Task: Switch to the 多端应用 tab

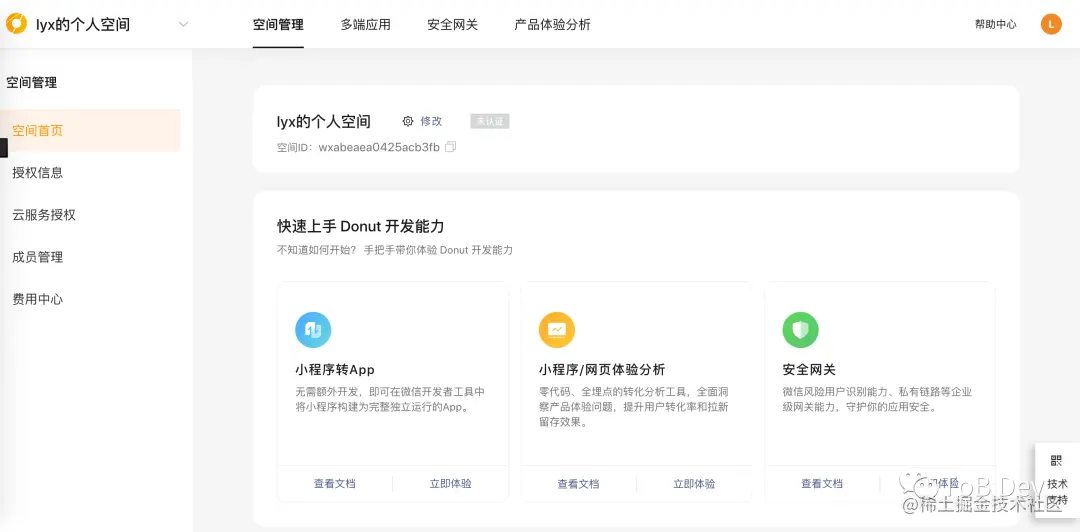Action: (x=366, y=25)
